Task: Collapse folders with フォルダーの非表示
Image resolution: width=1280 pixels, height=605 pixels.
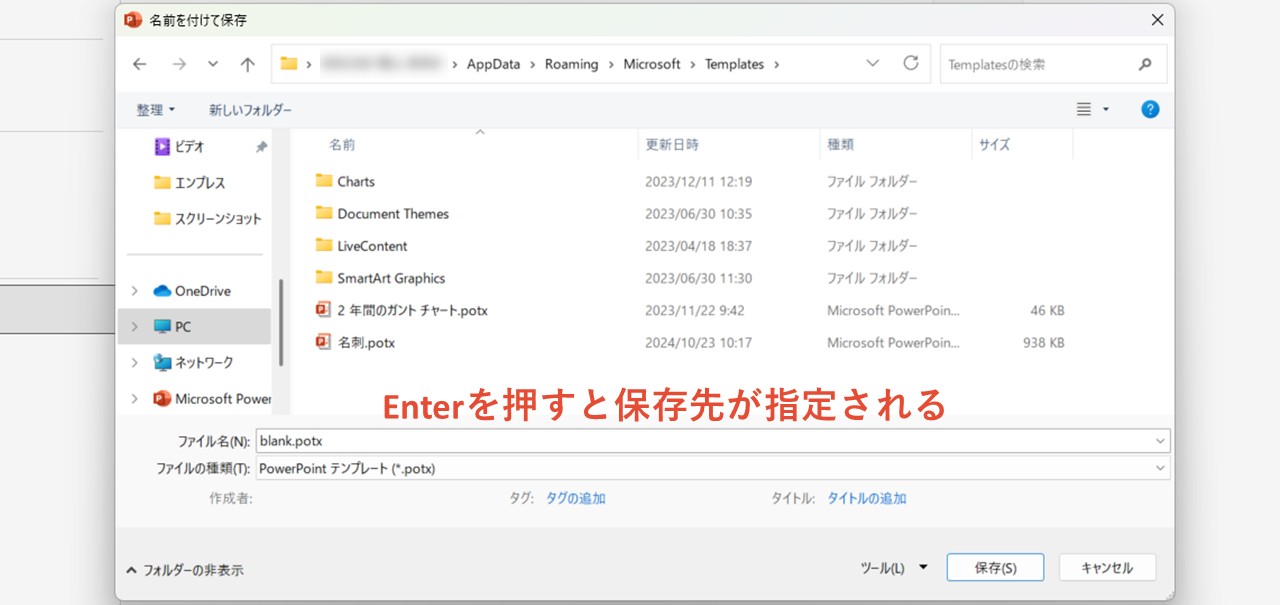Action: pyautogui.click(x=185, y=570)
